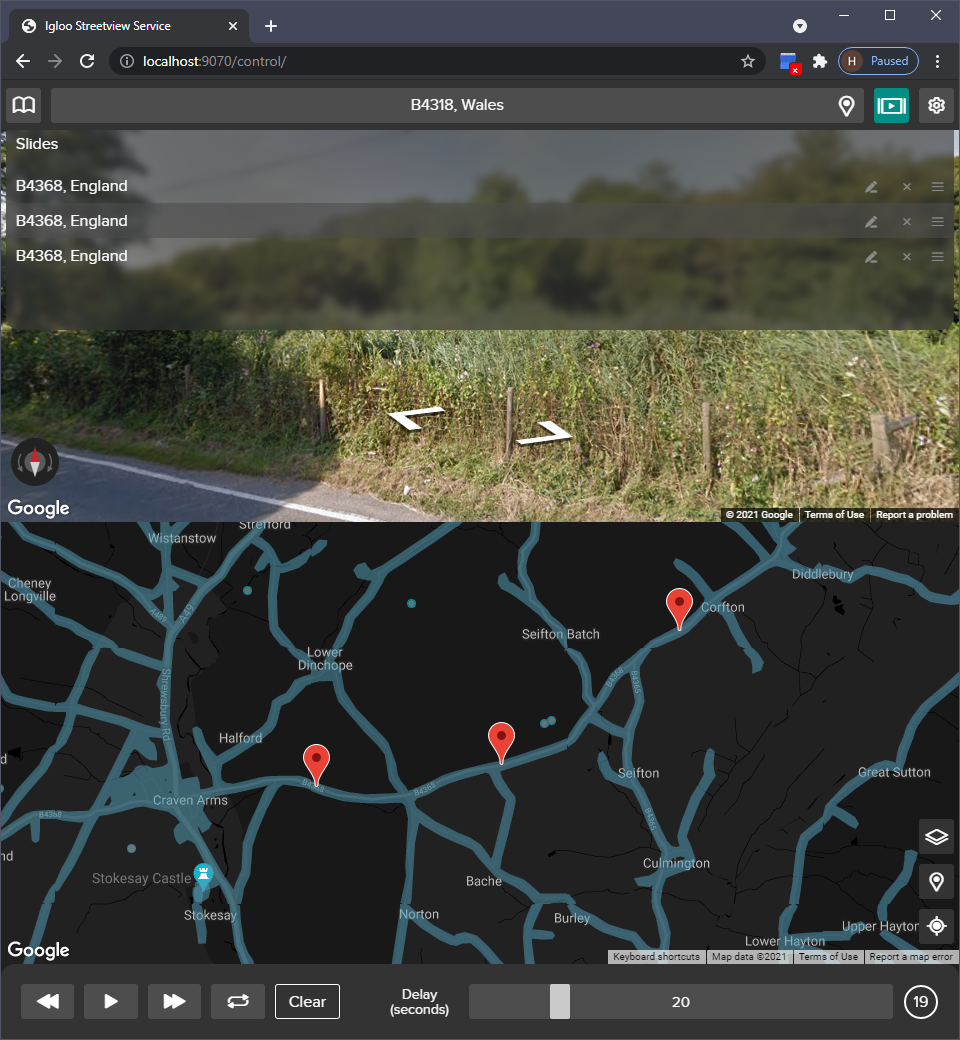Open Terms of Use on Street View
Image resolution: width=960 pixels, height=1040 pixels.
834,515
